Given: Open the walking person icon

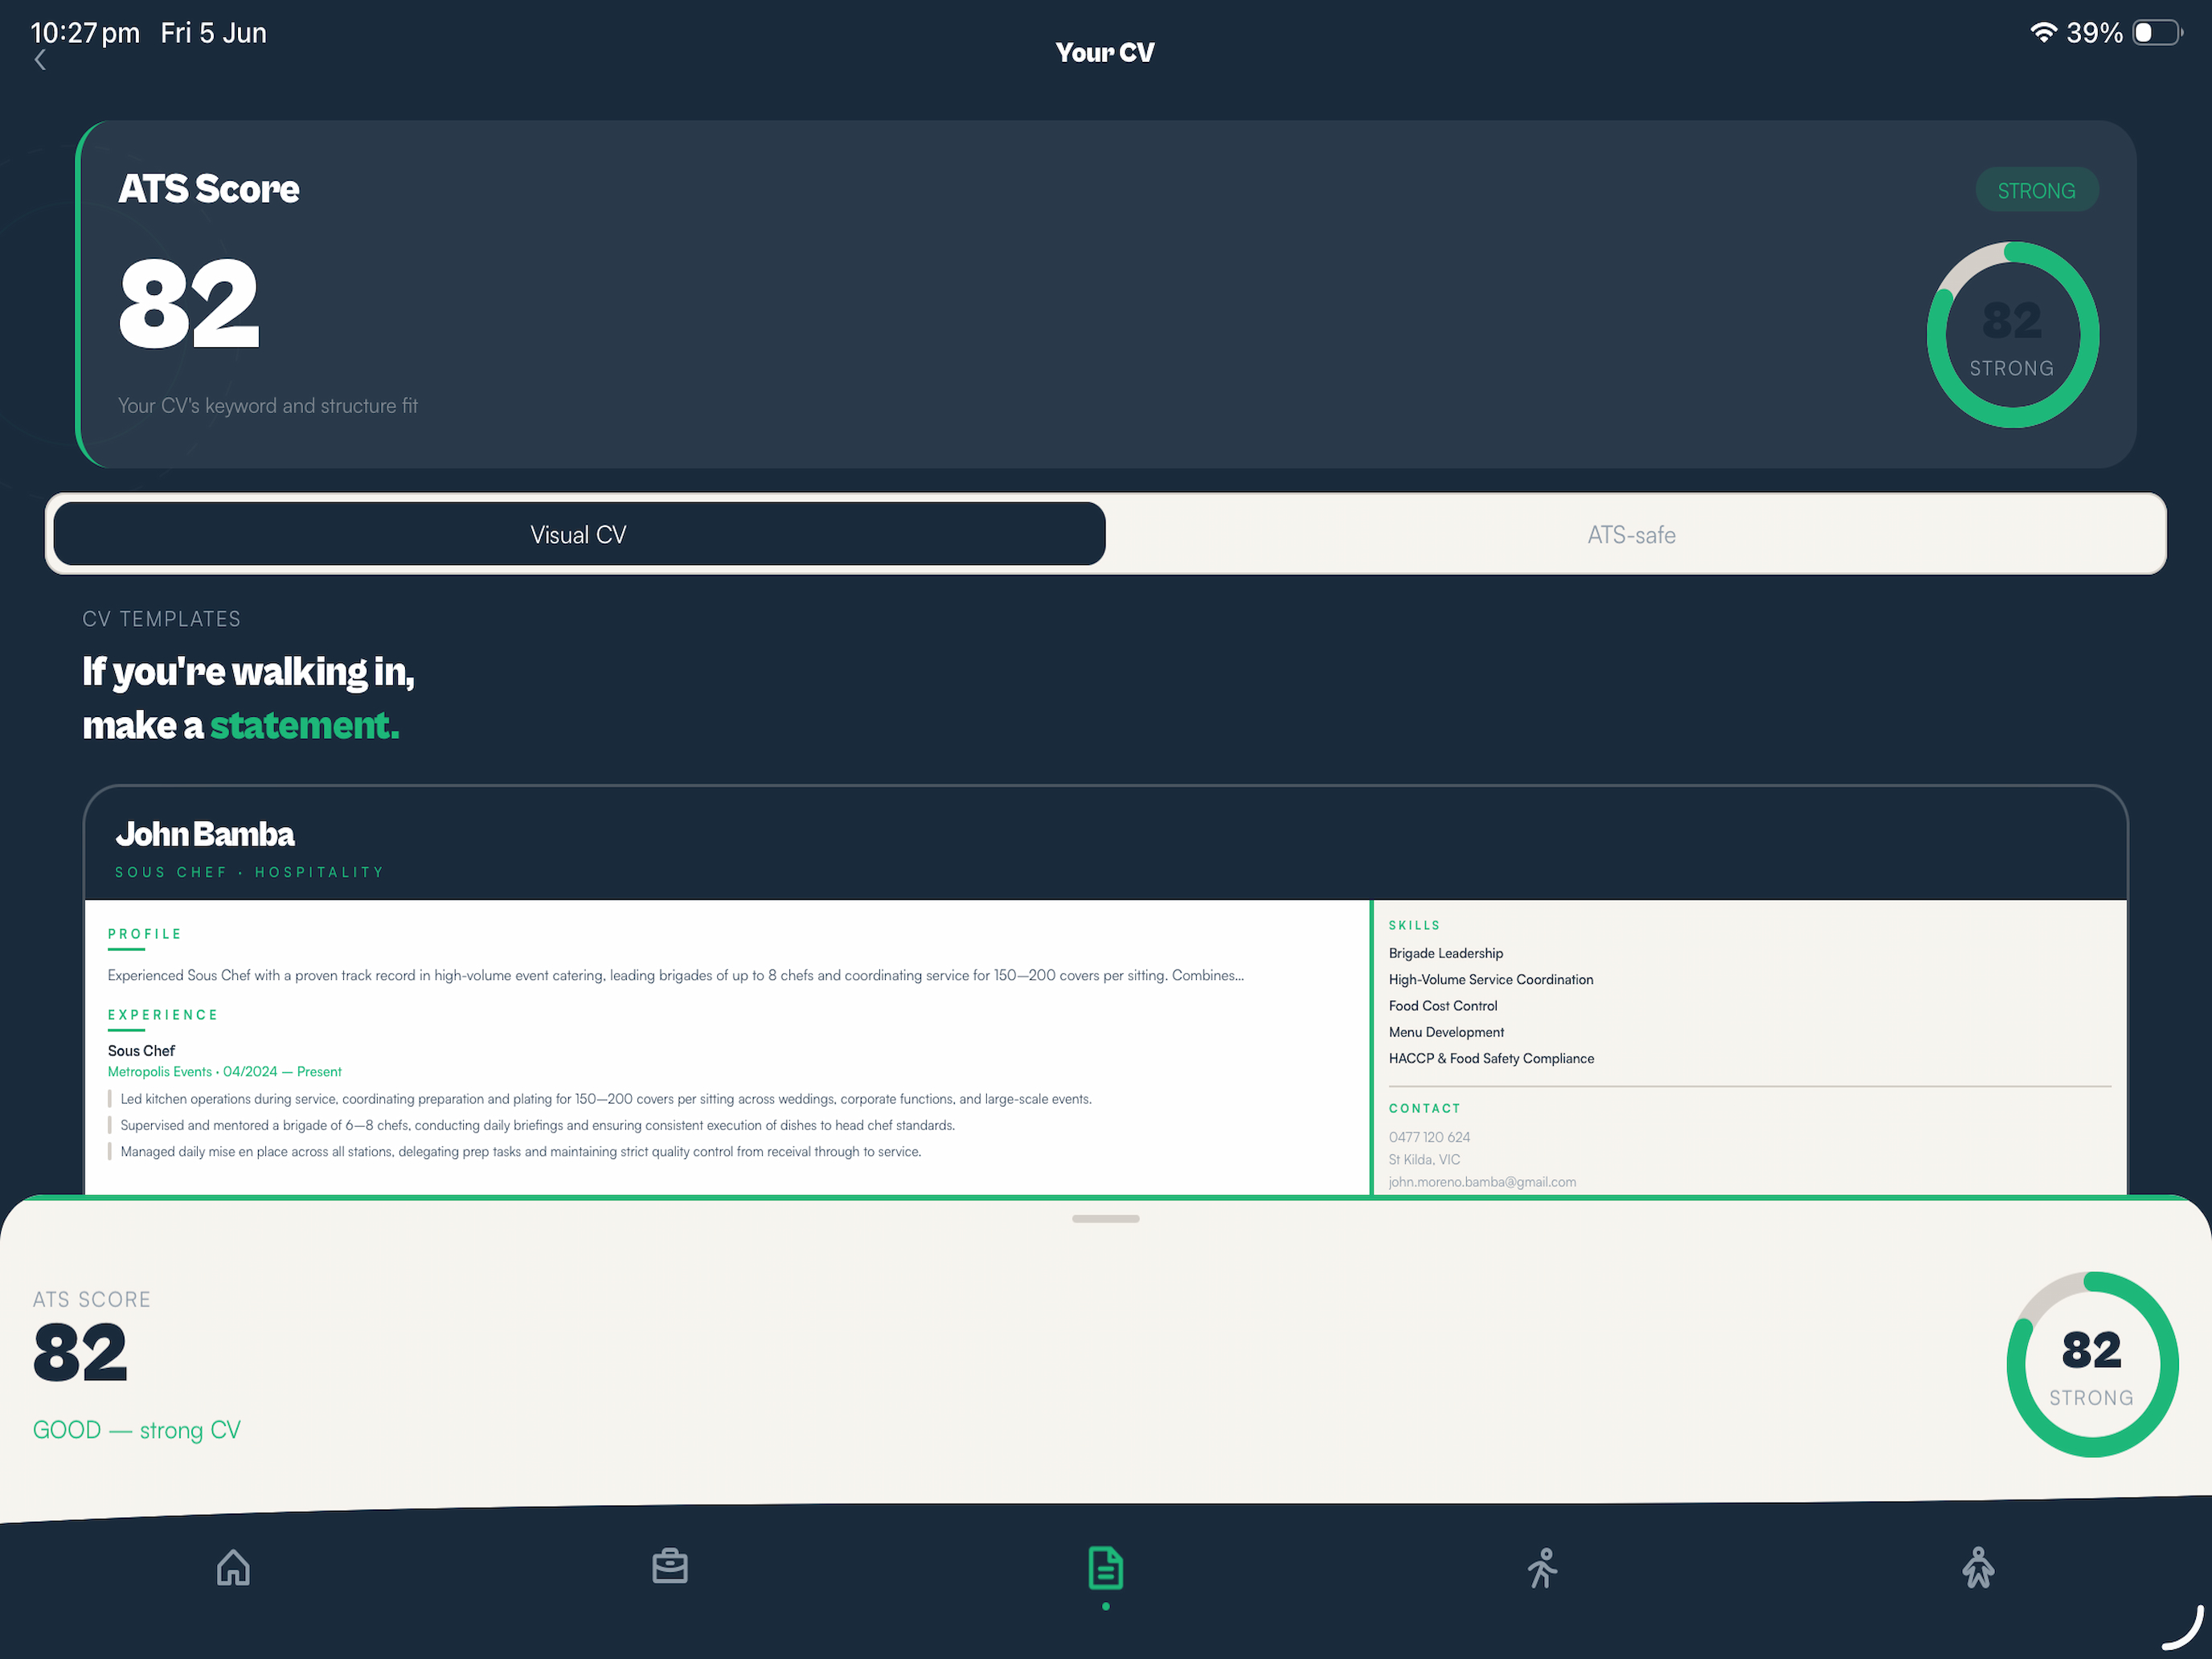Looking at the screenshot, I should [1542, 1567].
